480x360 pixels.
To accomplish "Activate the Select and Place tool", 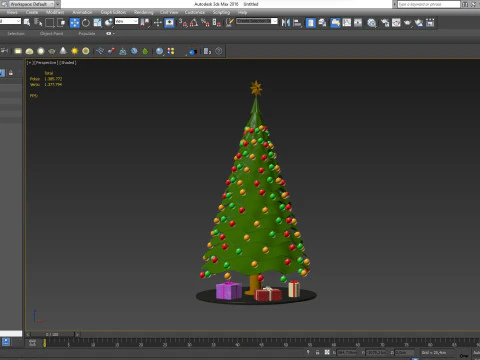I will [109, 22].
